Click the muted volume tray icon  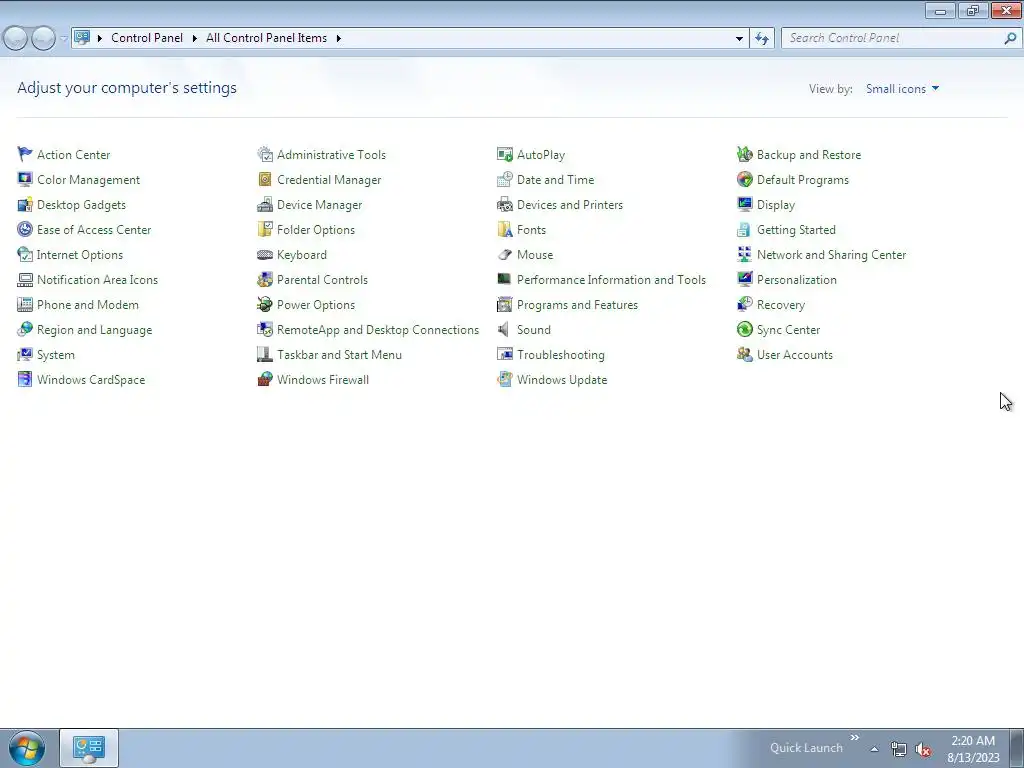click(x=923, y=749)
